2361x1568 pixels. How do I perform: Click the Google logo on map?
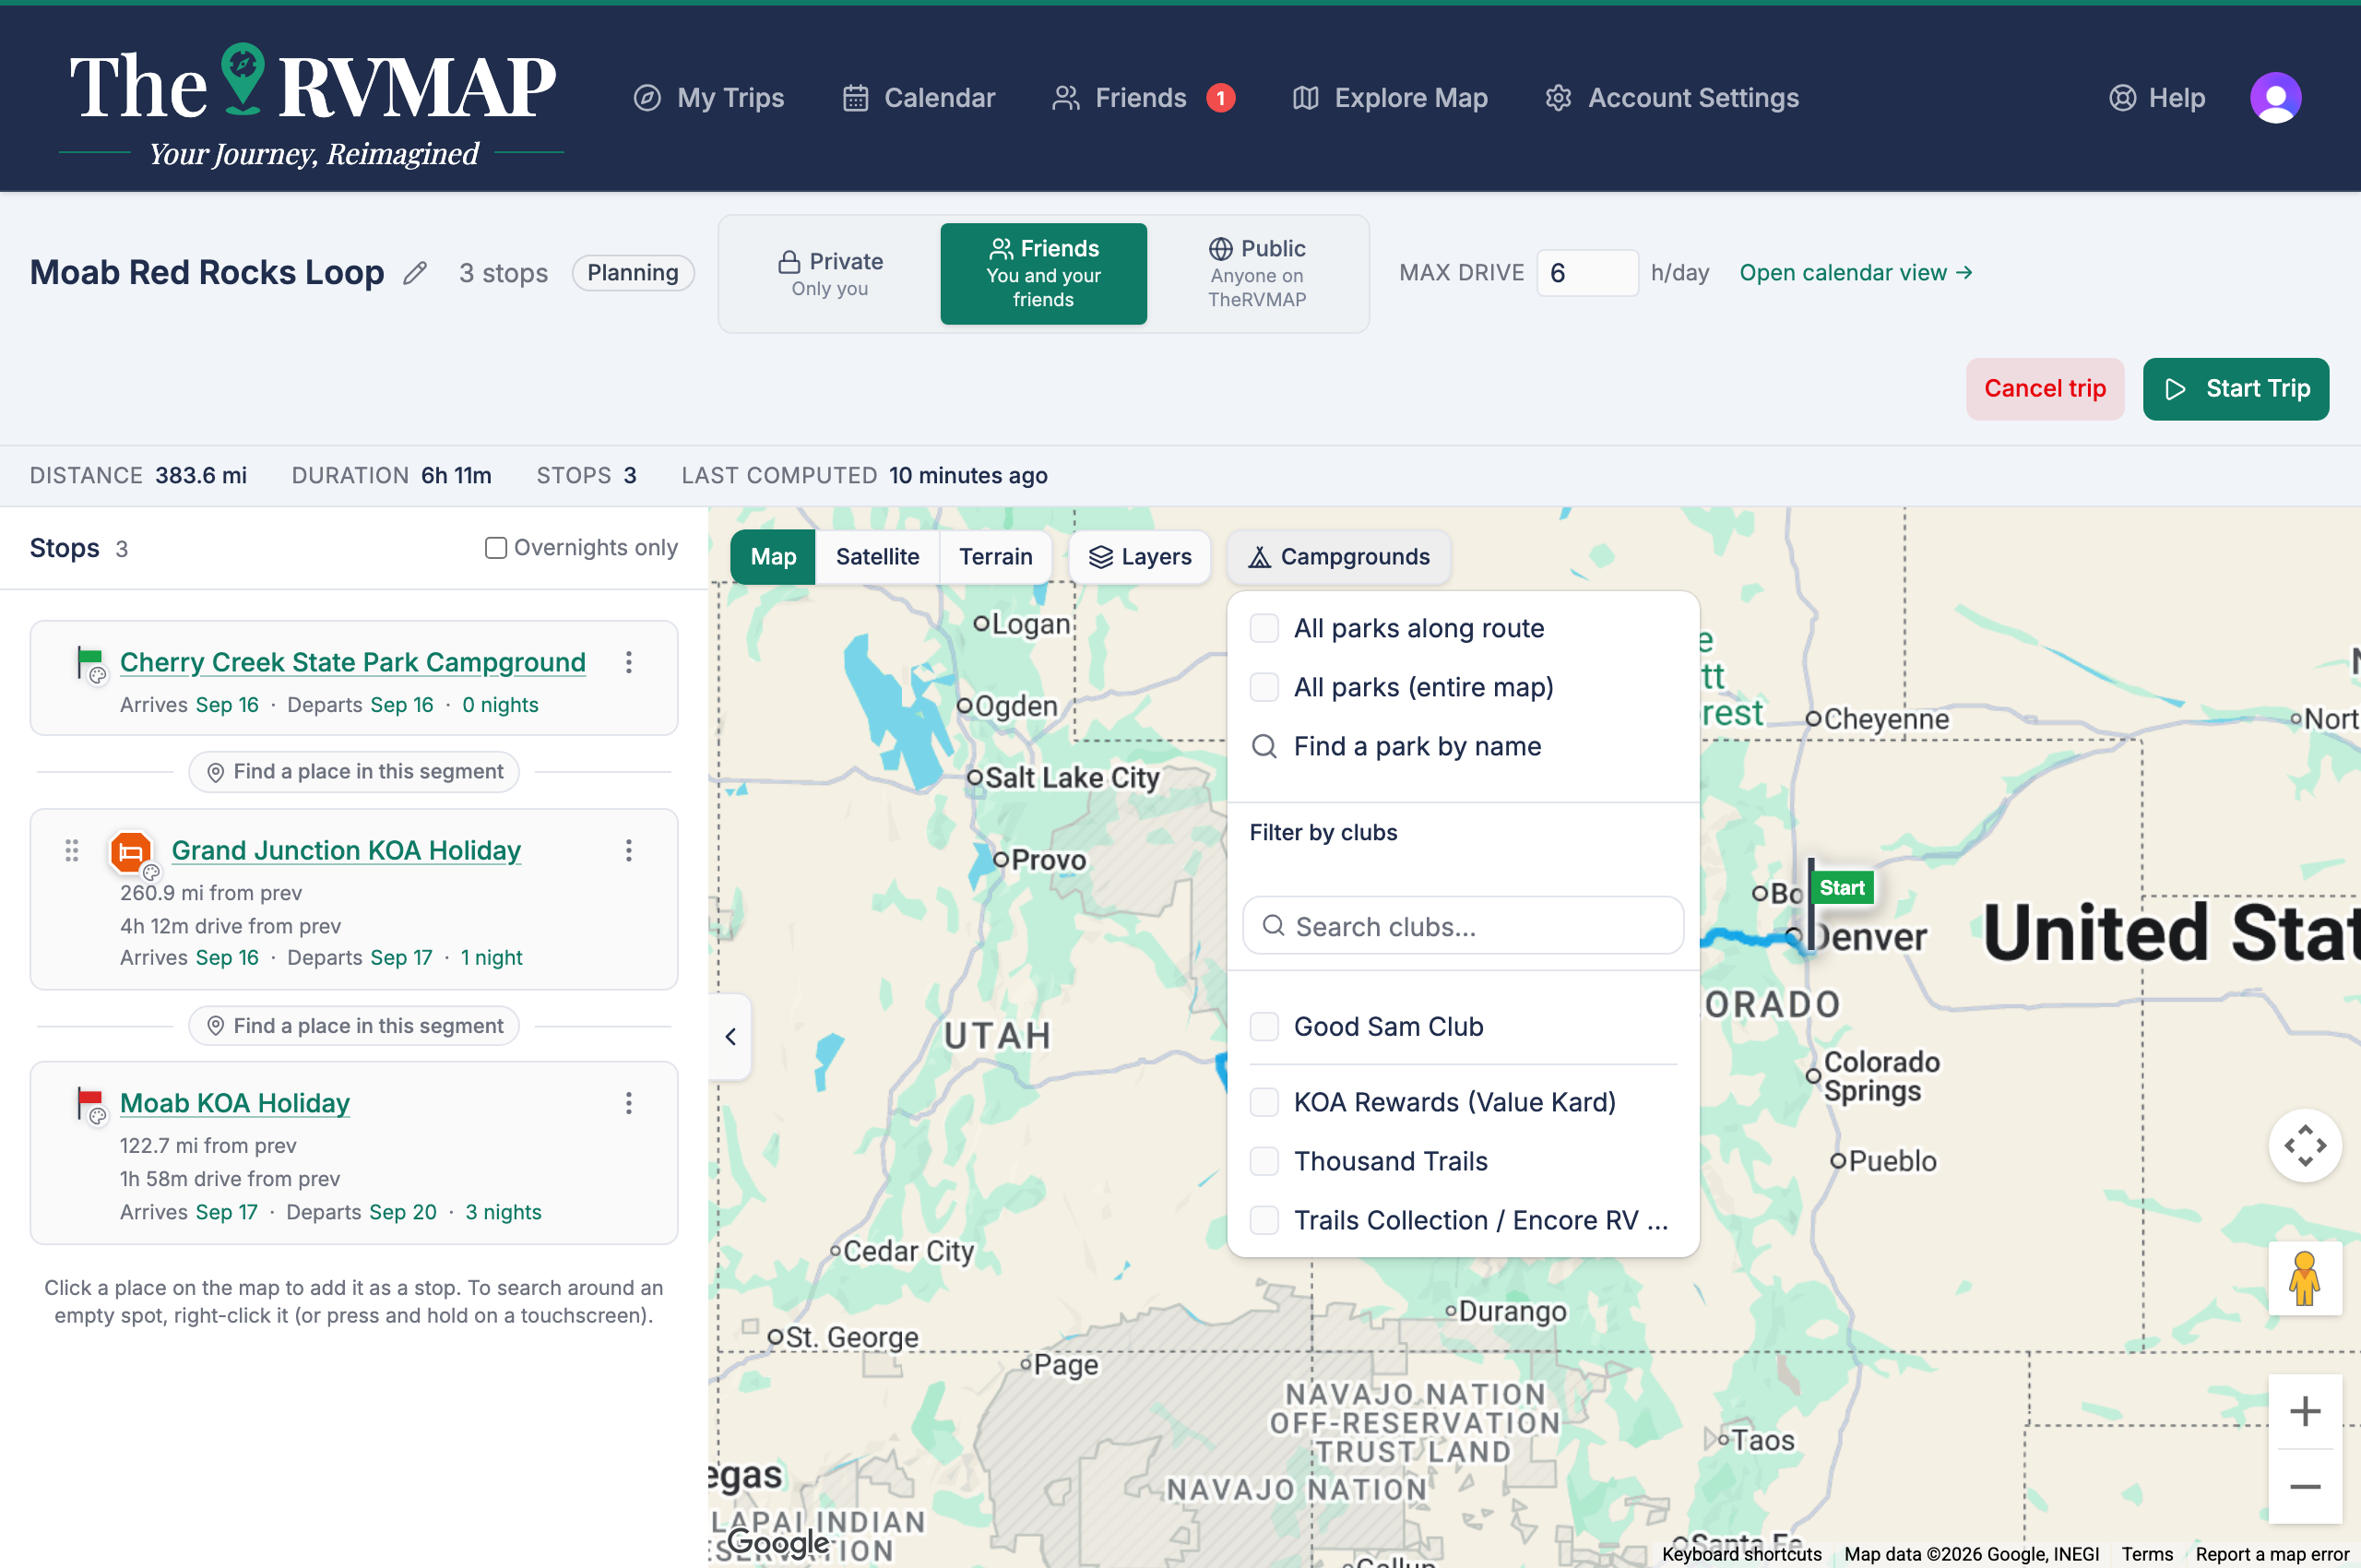point(778,1541)
